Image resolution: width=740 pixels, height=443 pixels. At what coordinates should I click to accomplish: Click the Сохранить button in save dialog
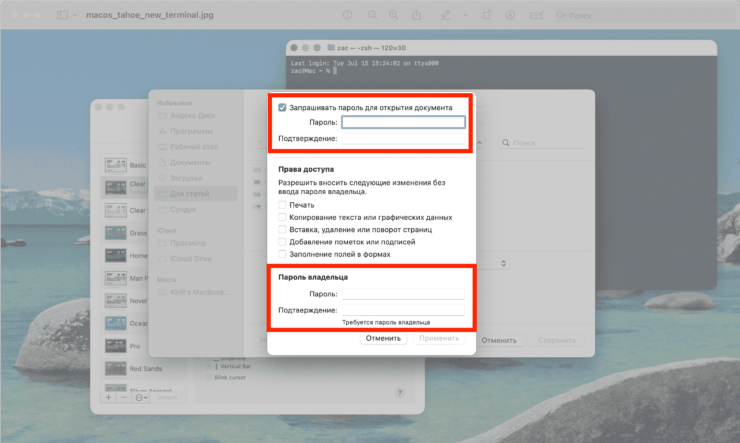tap(556, 340)
